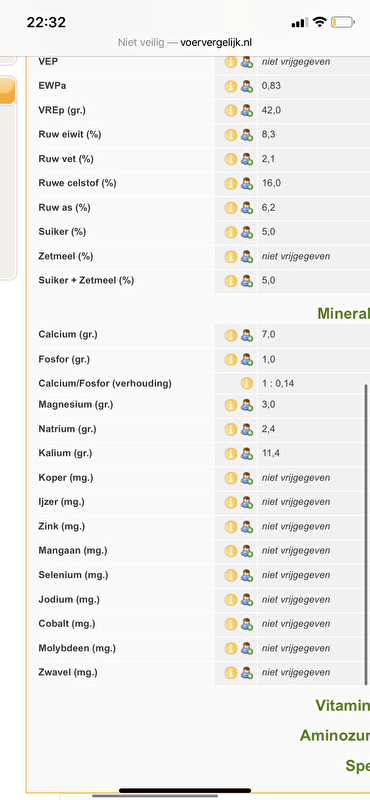This screenshot has height=800, width=370.
Task: Click the vertical scrollbar on the right edge
Action: [x=366, y=534]
